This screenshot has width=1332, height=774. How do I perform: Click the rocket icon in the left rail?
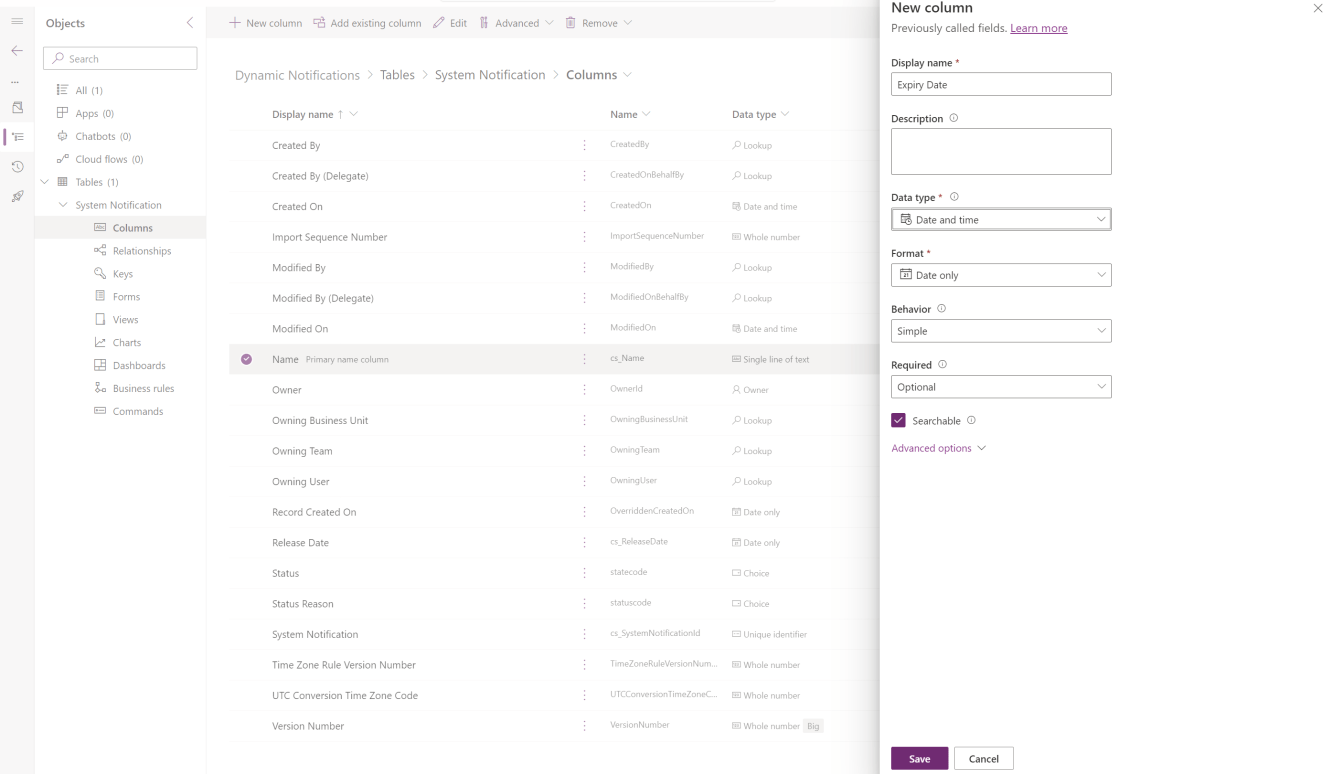click(15, 196)
